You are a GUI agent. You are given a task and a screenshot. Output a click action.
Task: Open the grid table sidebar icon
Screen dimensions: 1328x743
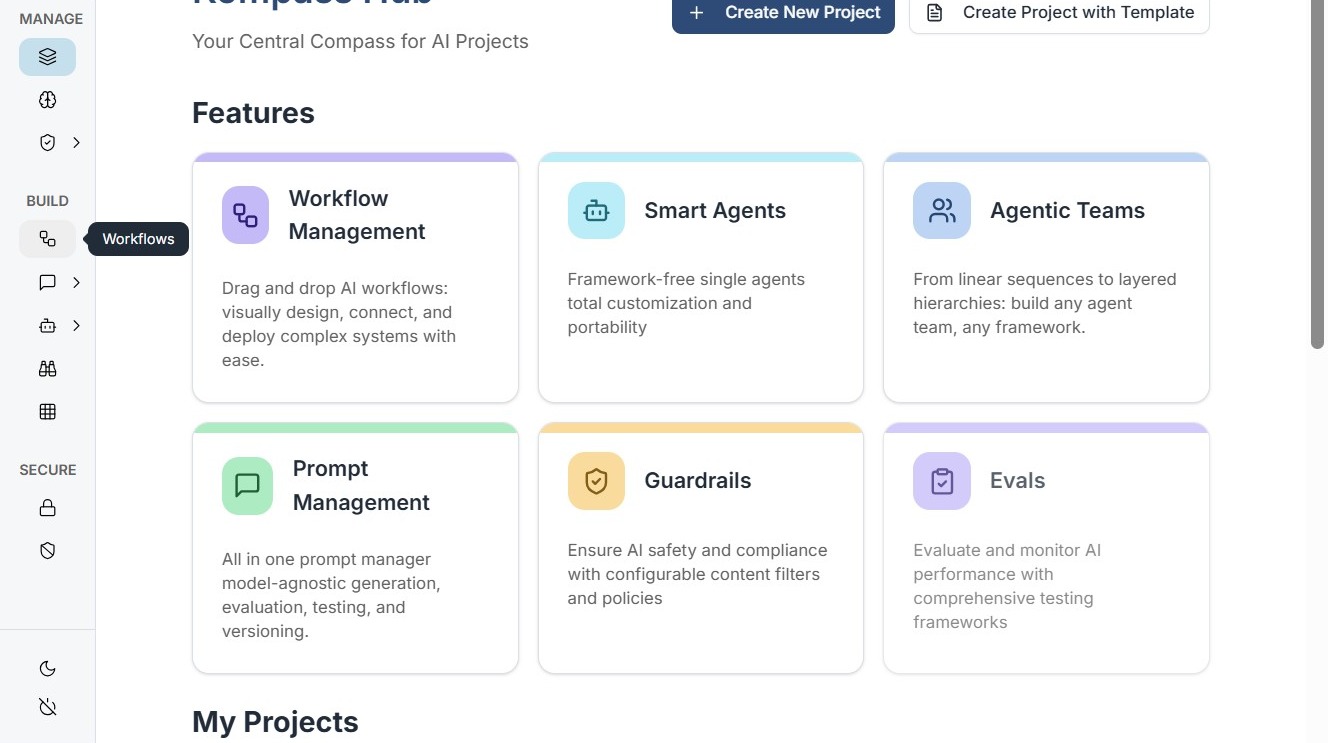tap(47, 412)
